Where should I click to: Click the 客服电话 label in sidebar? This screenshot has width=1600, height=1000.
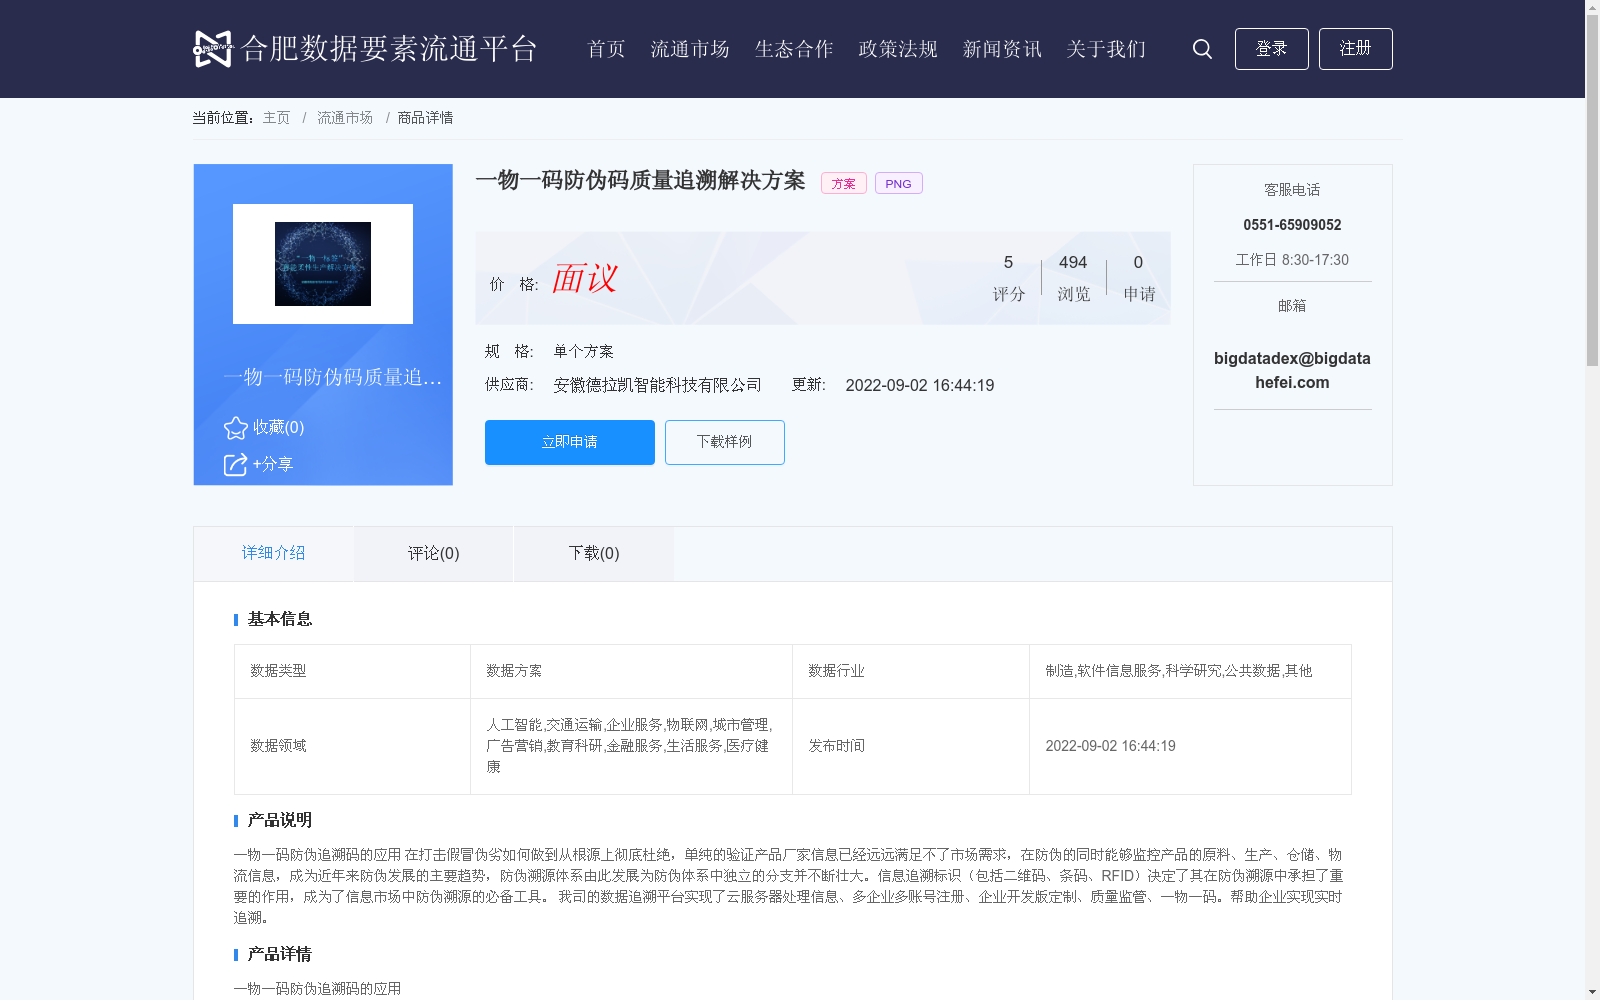(1292, 190)
